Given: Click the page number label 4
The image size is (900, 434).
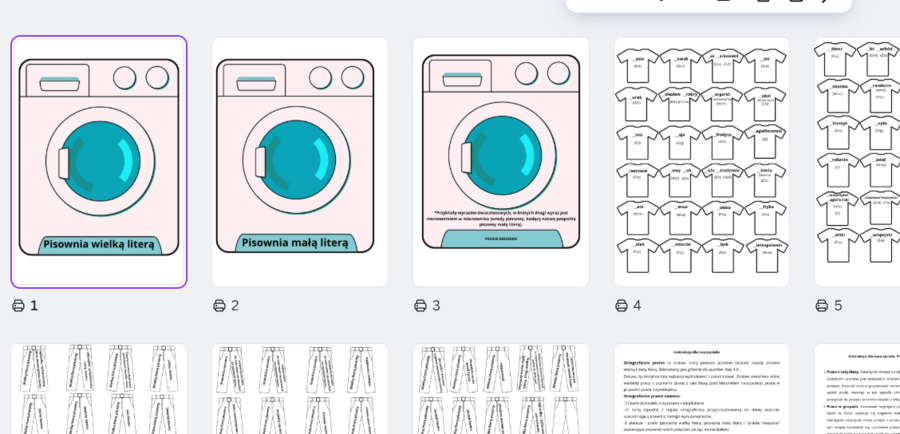Looking at the screenshot, I should [637, 306].
